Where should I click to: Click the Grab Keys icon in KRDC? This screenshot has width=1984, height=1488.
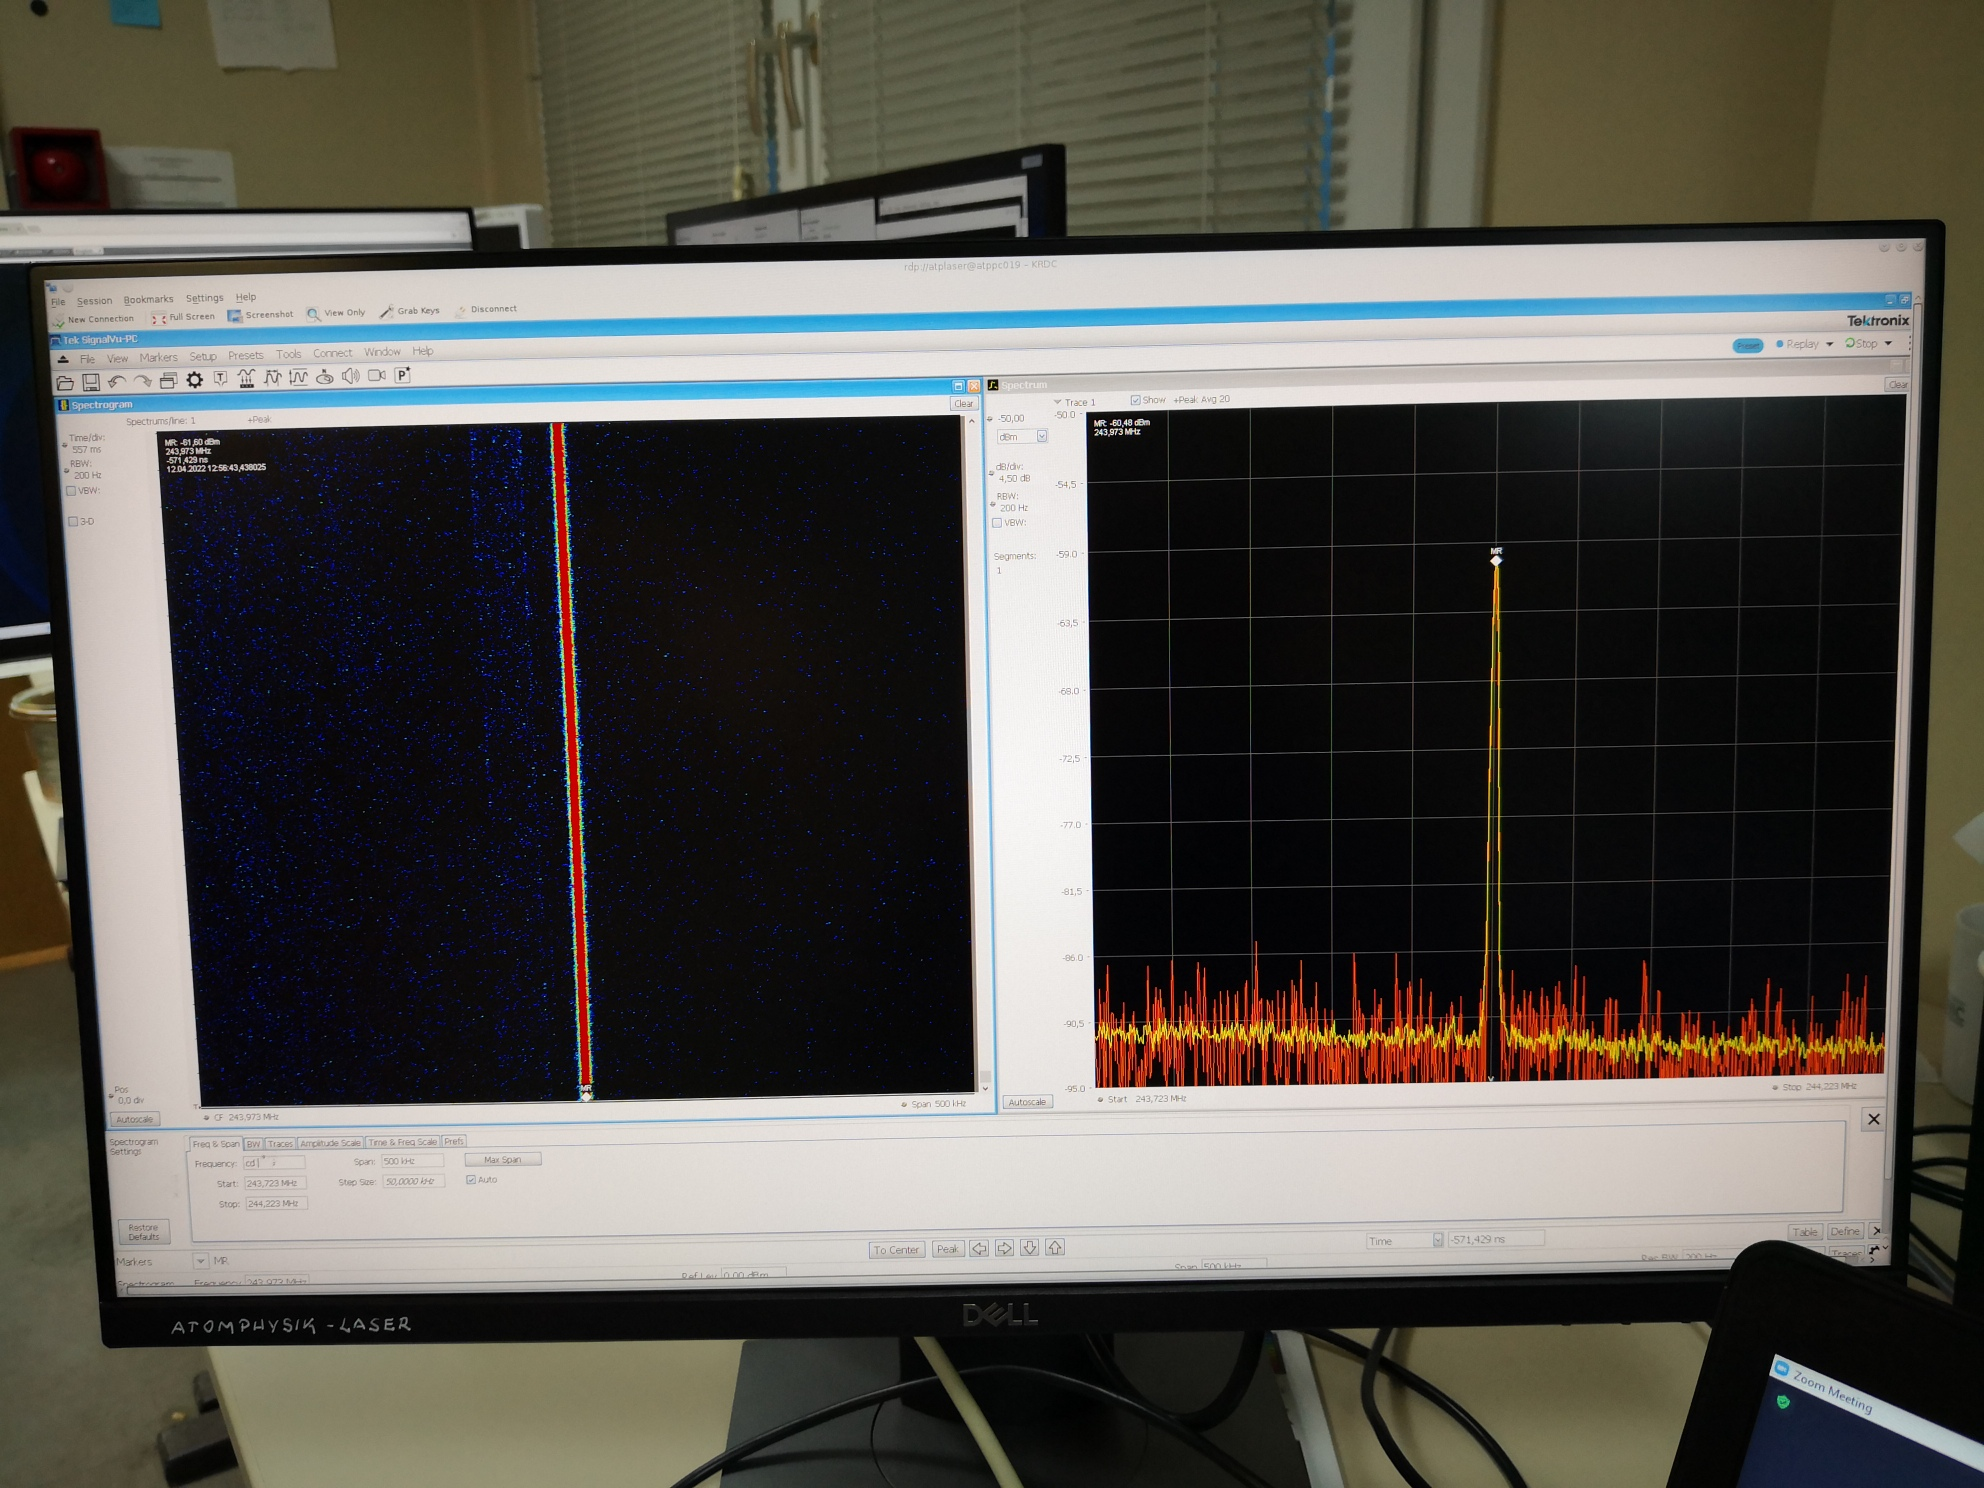tap(387, 312)
